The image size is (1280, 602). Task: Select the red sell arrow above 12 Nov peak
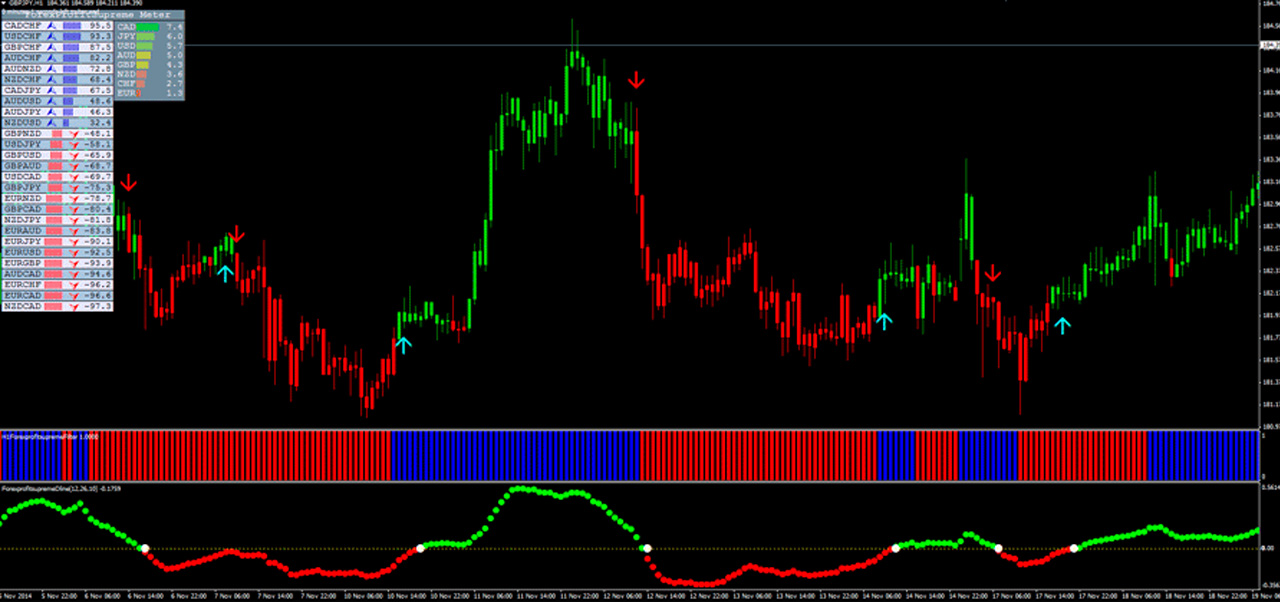coord(637,80)
